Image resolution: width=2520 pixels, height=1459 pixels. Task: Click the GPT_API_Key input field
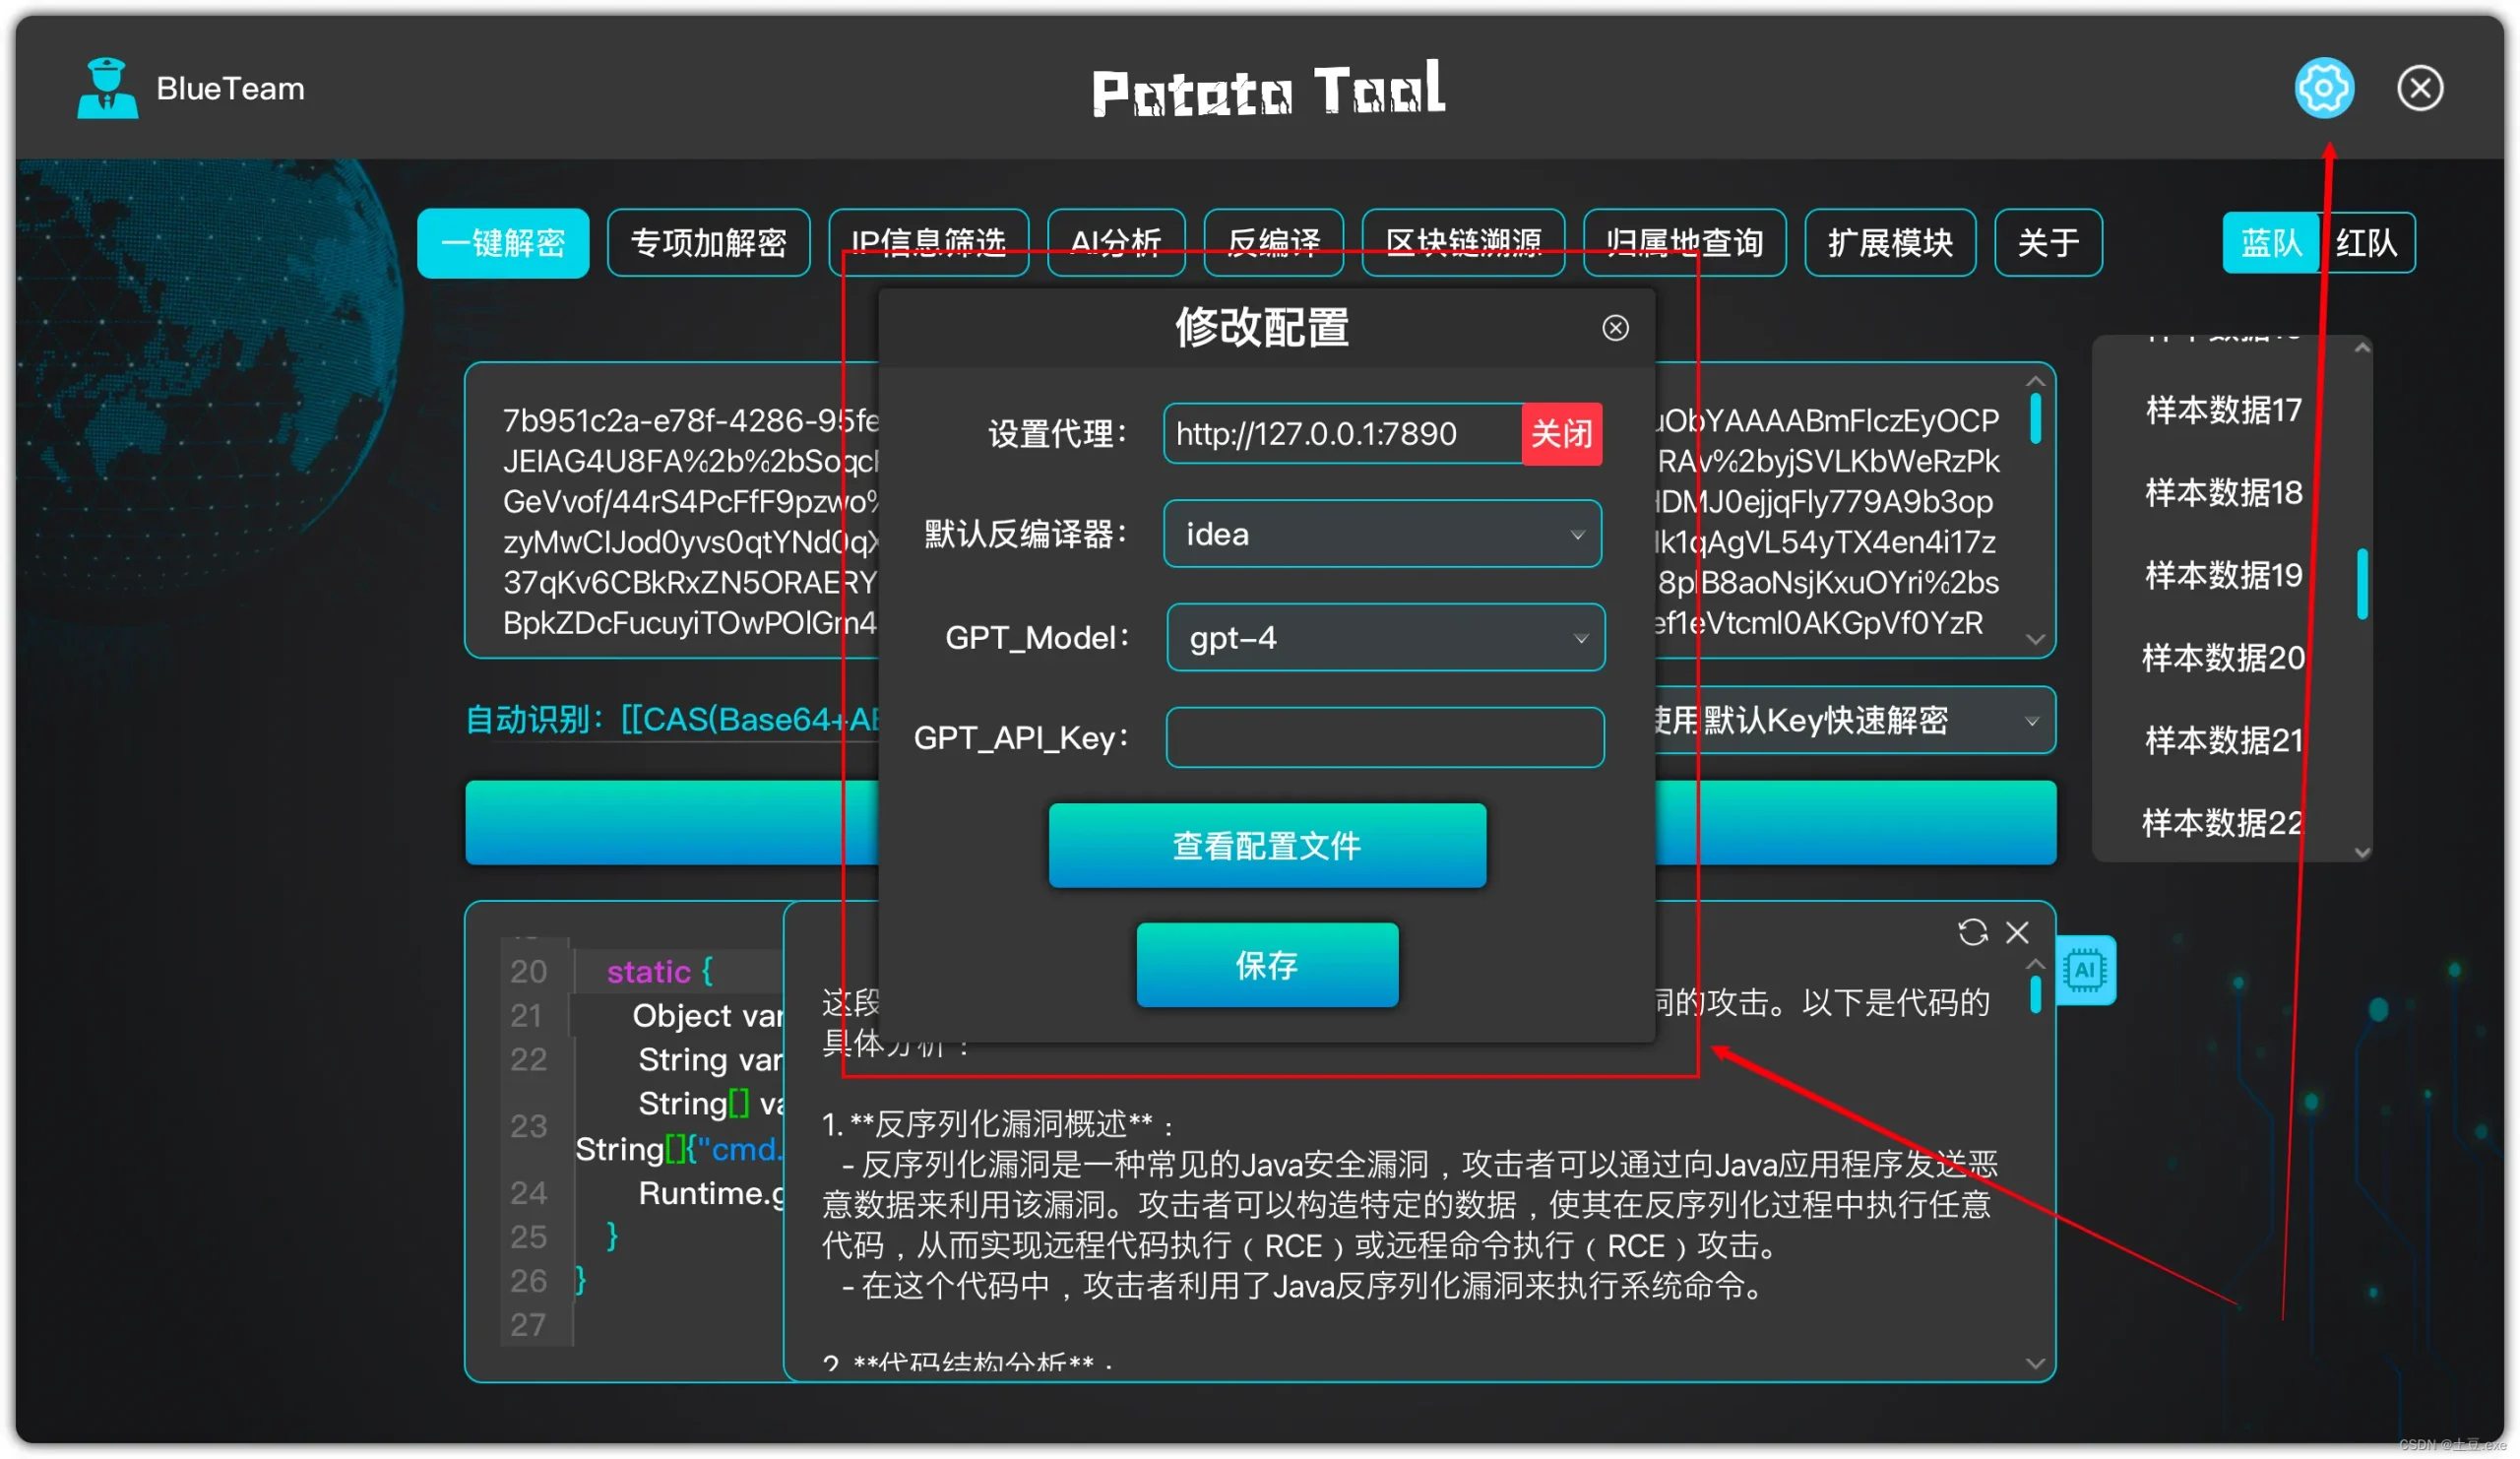1384,737
